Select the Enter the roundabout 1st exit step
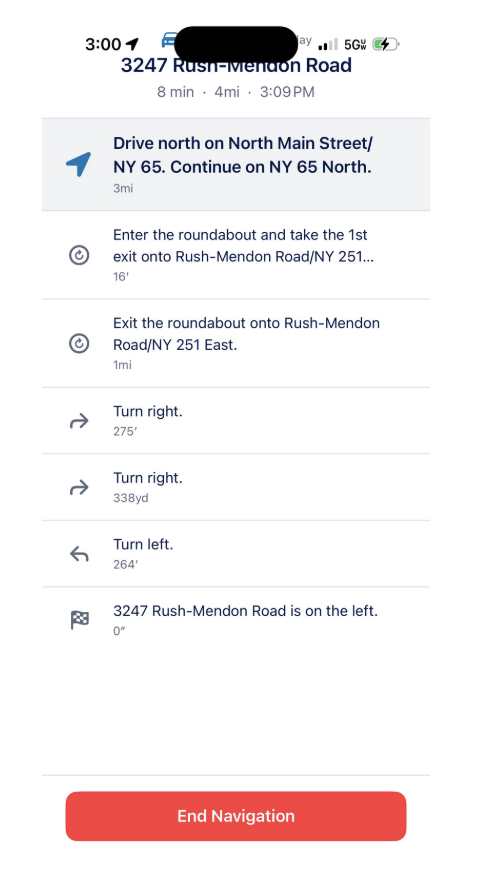 (236, 255)
